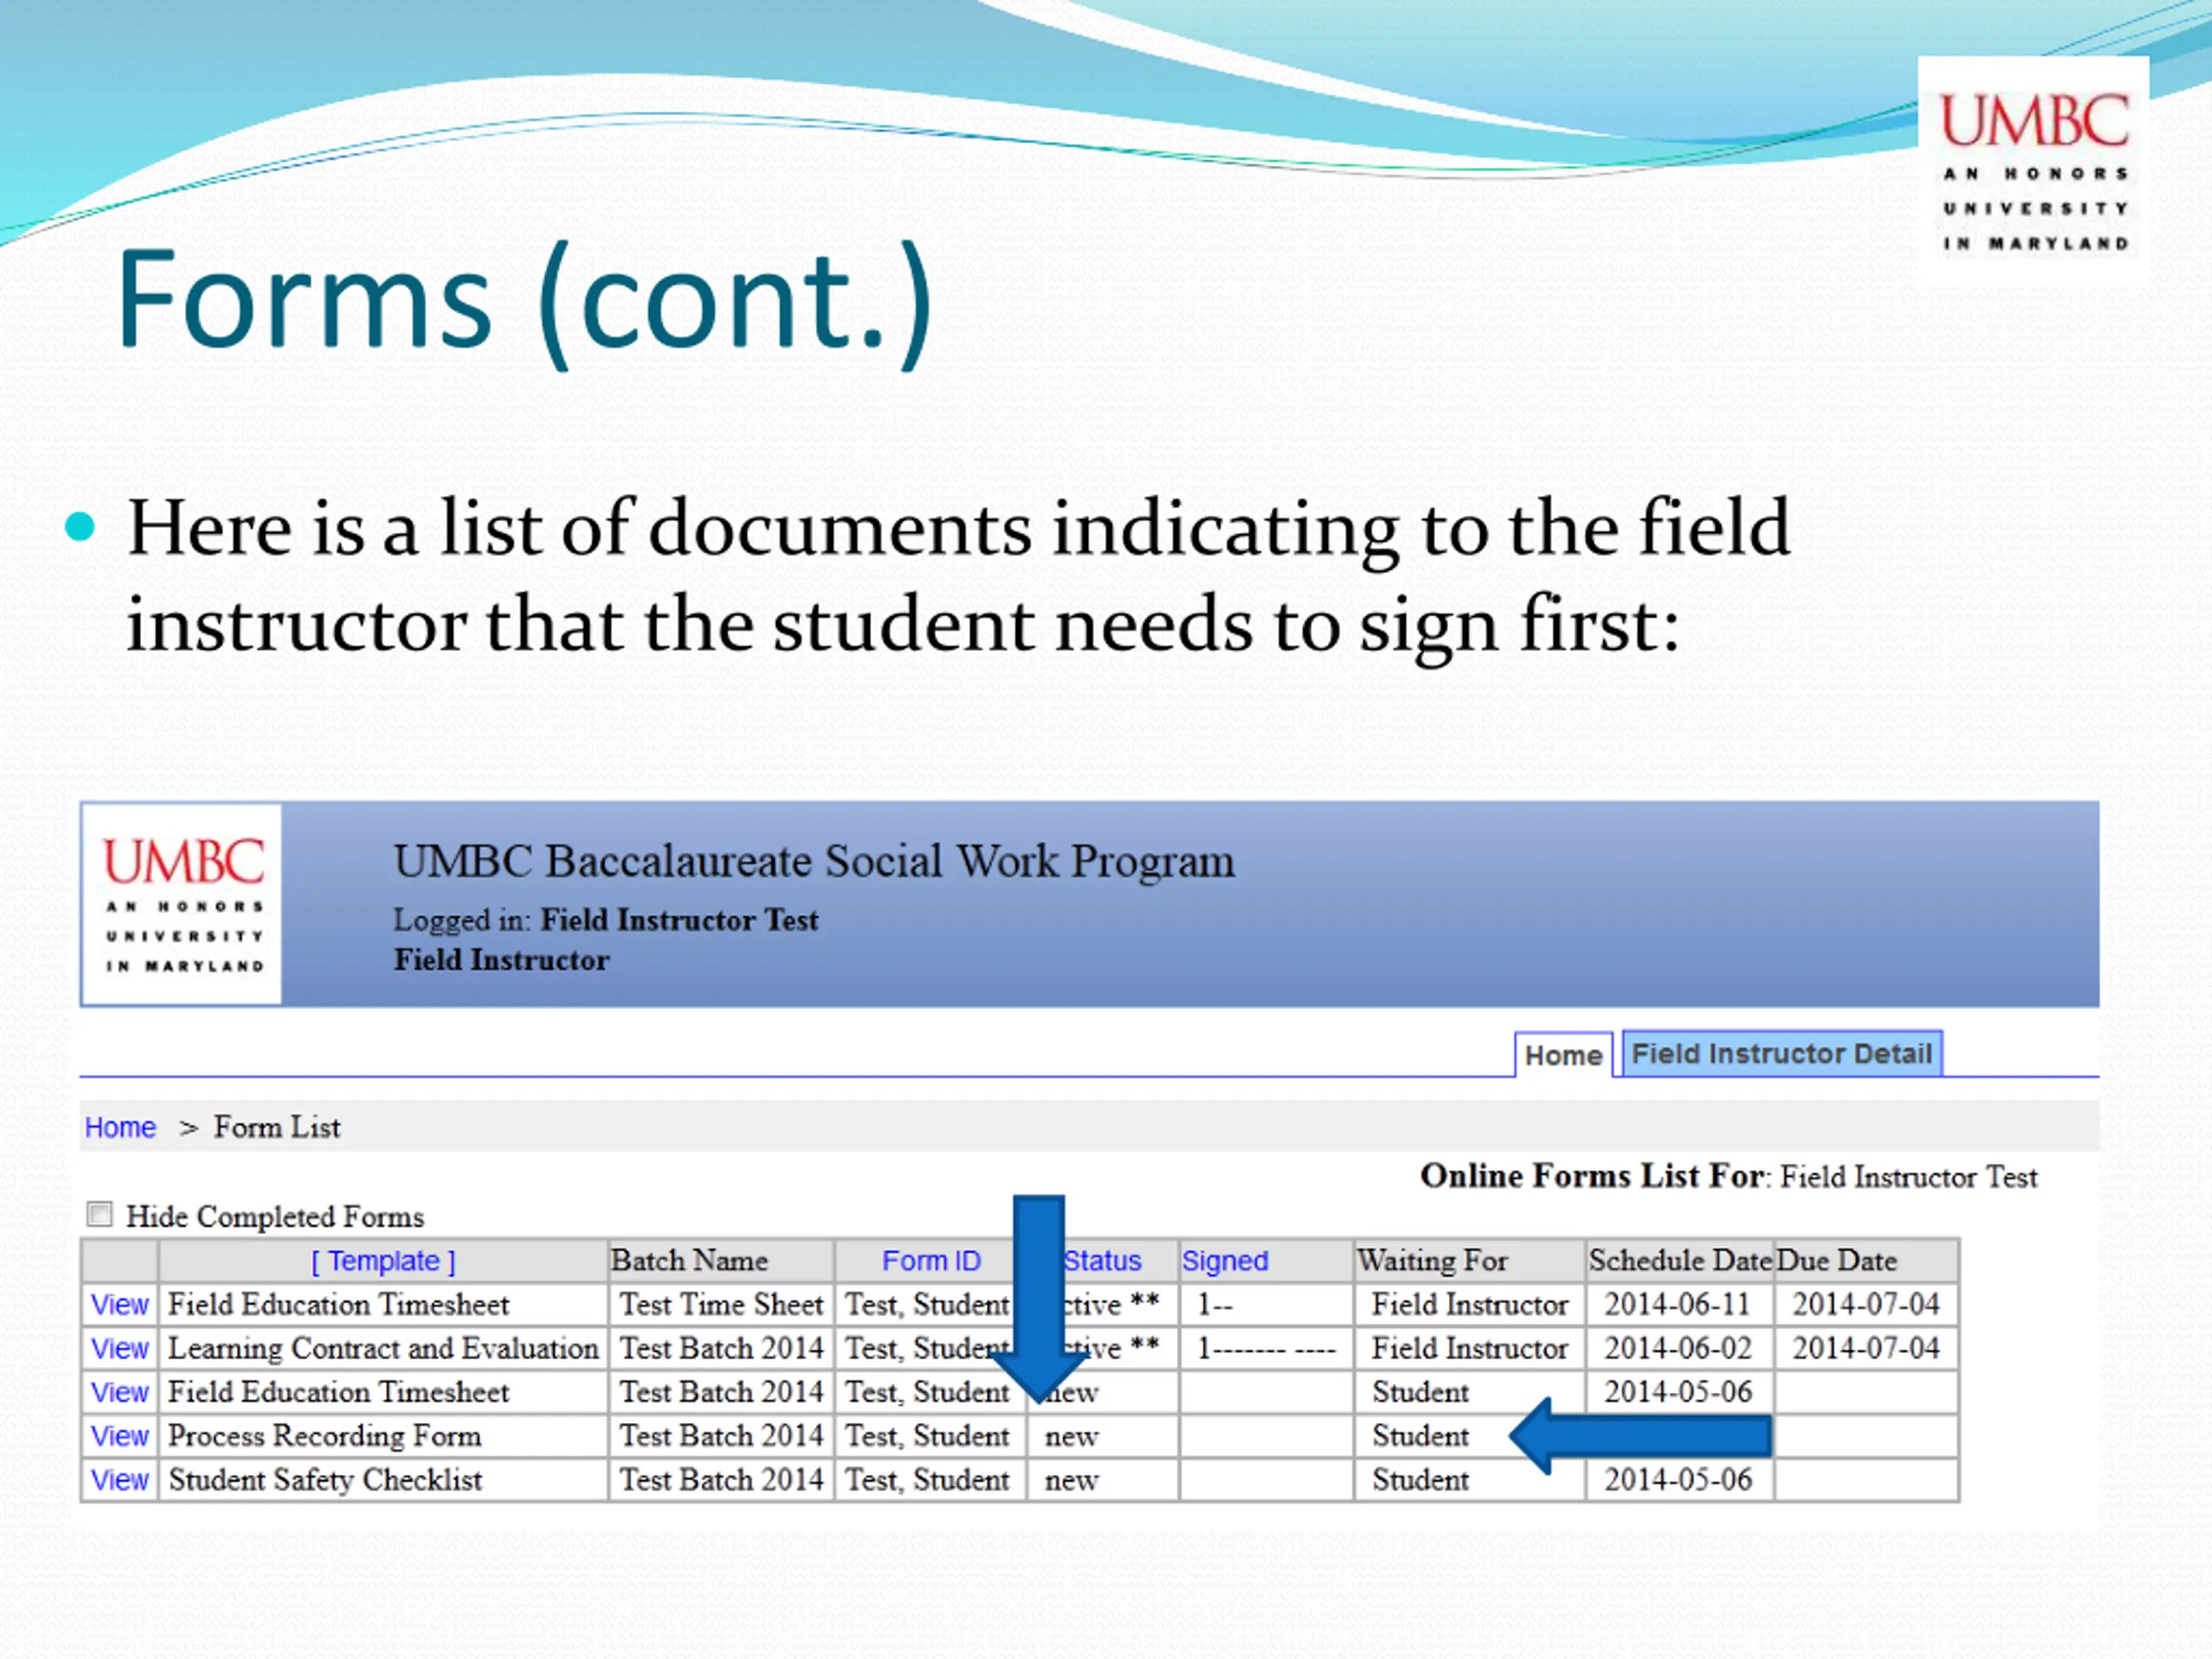2212x1659 pixels.
Task: Sort by the Form ID column header
Action: 931,1261
